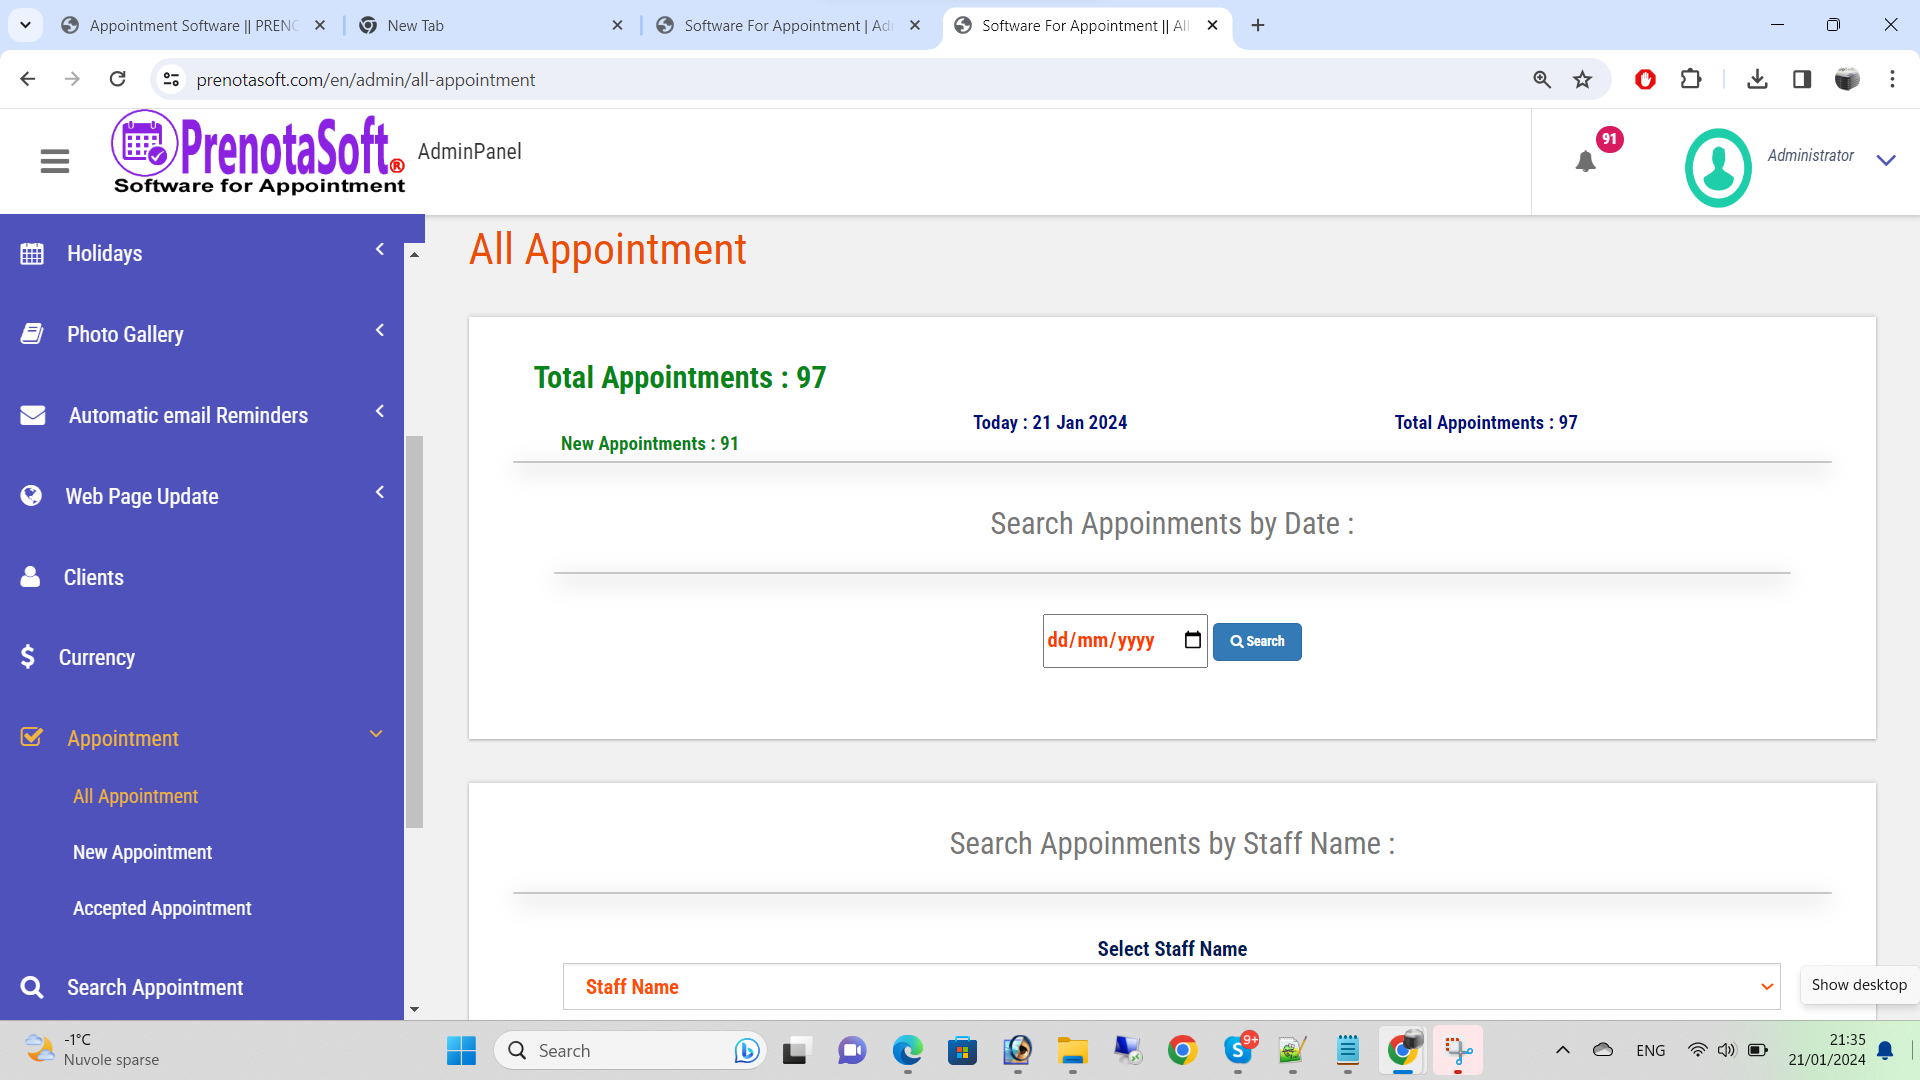Open the Clients sidebar link
The height and width of the screenshot is (1080, 1920).
pos(93,577)
